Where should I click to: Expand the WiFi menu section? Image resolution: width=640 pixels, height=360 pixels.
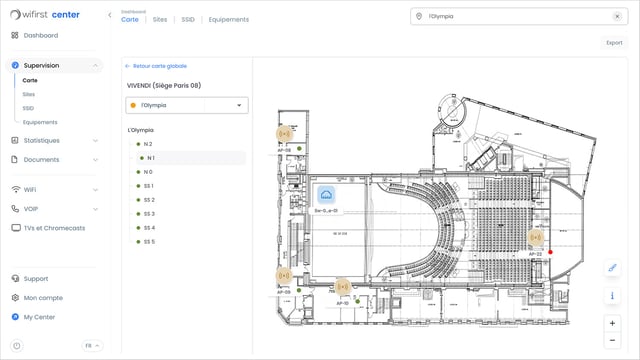(55, 190)
